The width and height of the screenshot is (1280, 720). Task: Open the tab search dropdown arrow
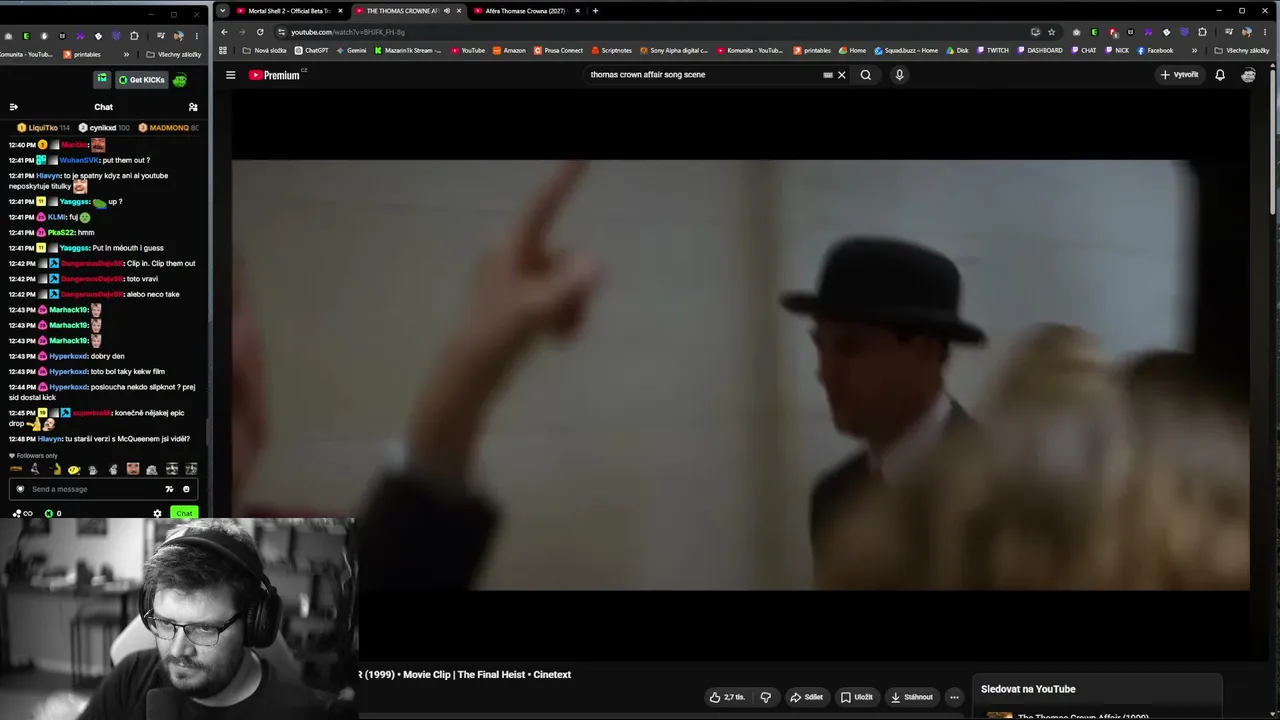point(222,11)
